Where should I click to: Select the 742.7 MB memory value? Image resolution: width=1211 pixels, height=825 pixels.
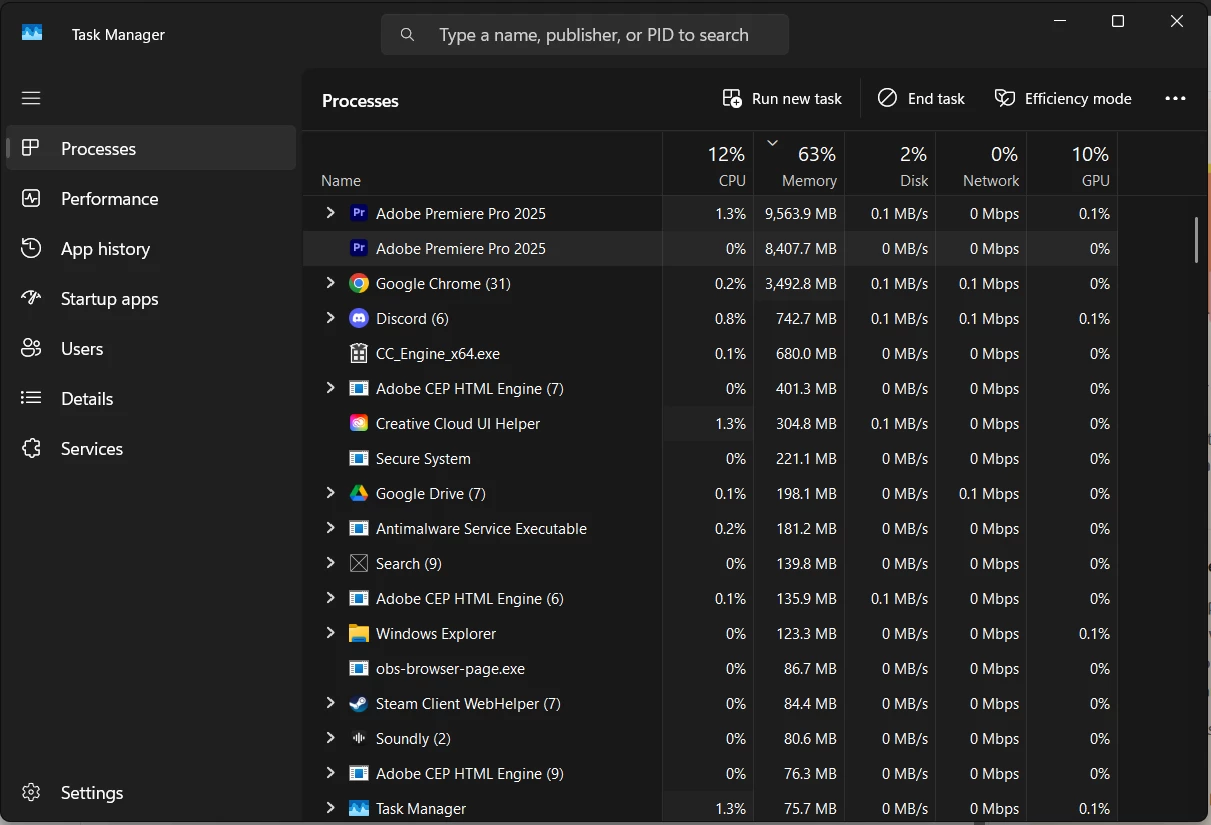coord(805,318)
